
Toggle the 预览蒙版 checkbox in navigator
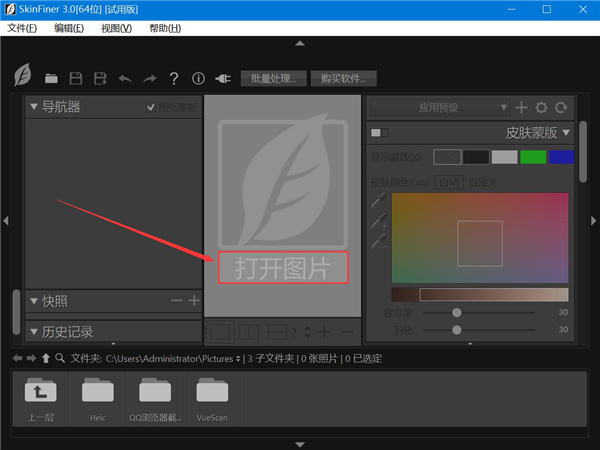(152, 107)
